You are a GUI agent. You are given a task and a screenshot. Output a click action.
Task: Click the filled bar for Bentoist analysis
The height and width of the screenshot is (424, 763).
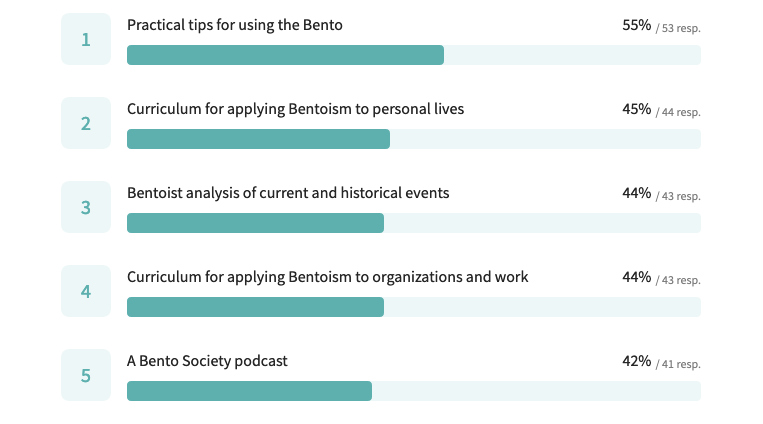(x=255, y=223)
